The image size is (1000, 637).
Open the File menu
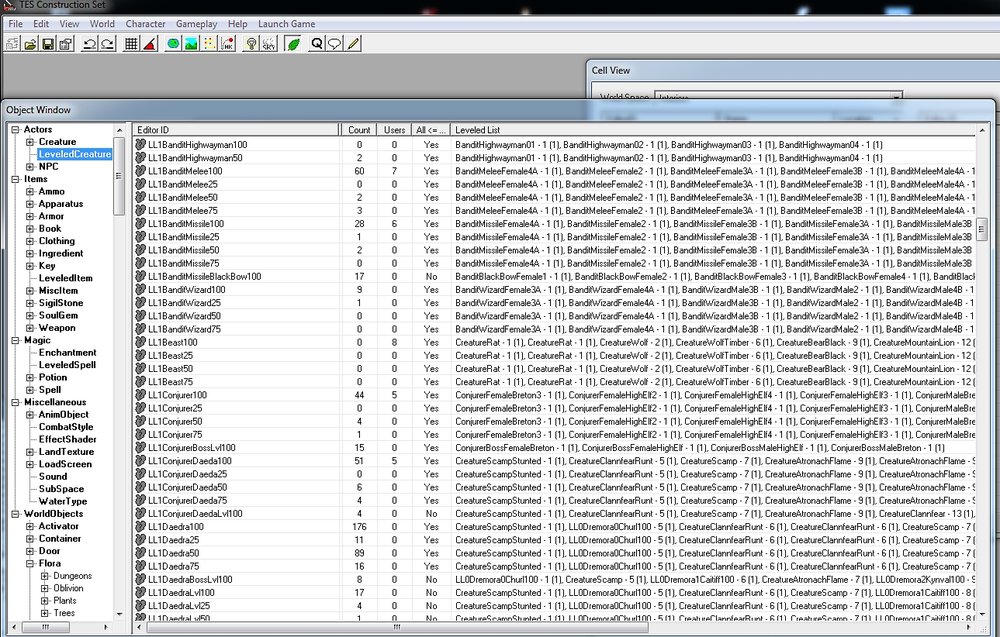pyautogui.click(x=15, y=24)
